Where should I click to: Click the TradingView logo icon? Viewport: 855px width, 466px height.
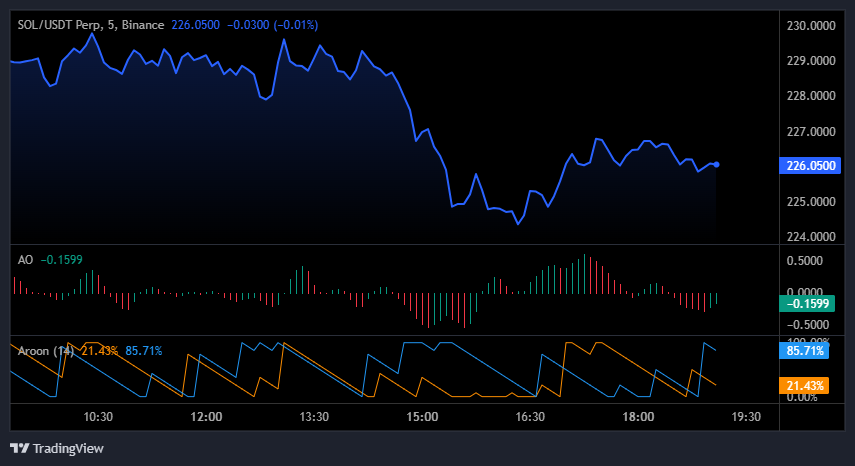point(19,448)
